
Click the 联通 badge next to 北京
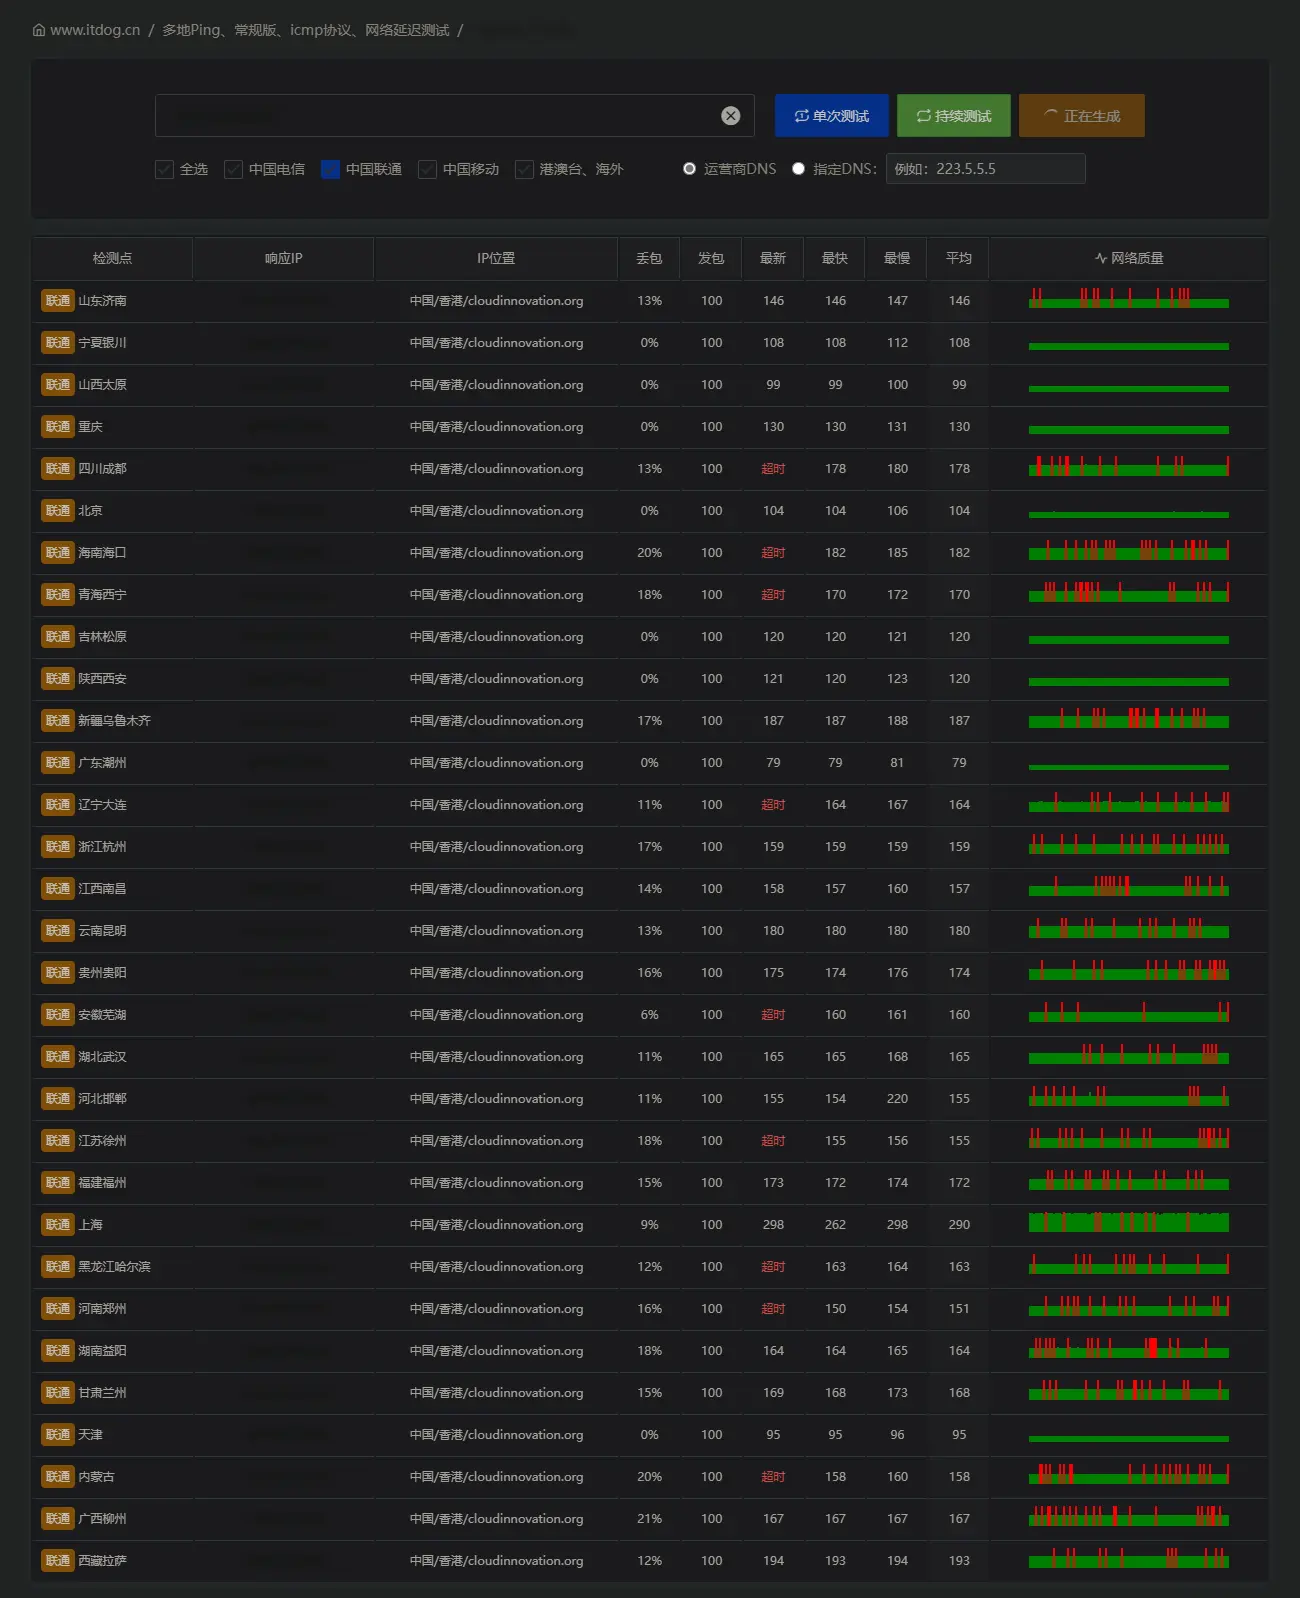tap(58, 511)
